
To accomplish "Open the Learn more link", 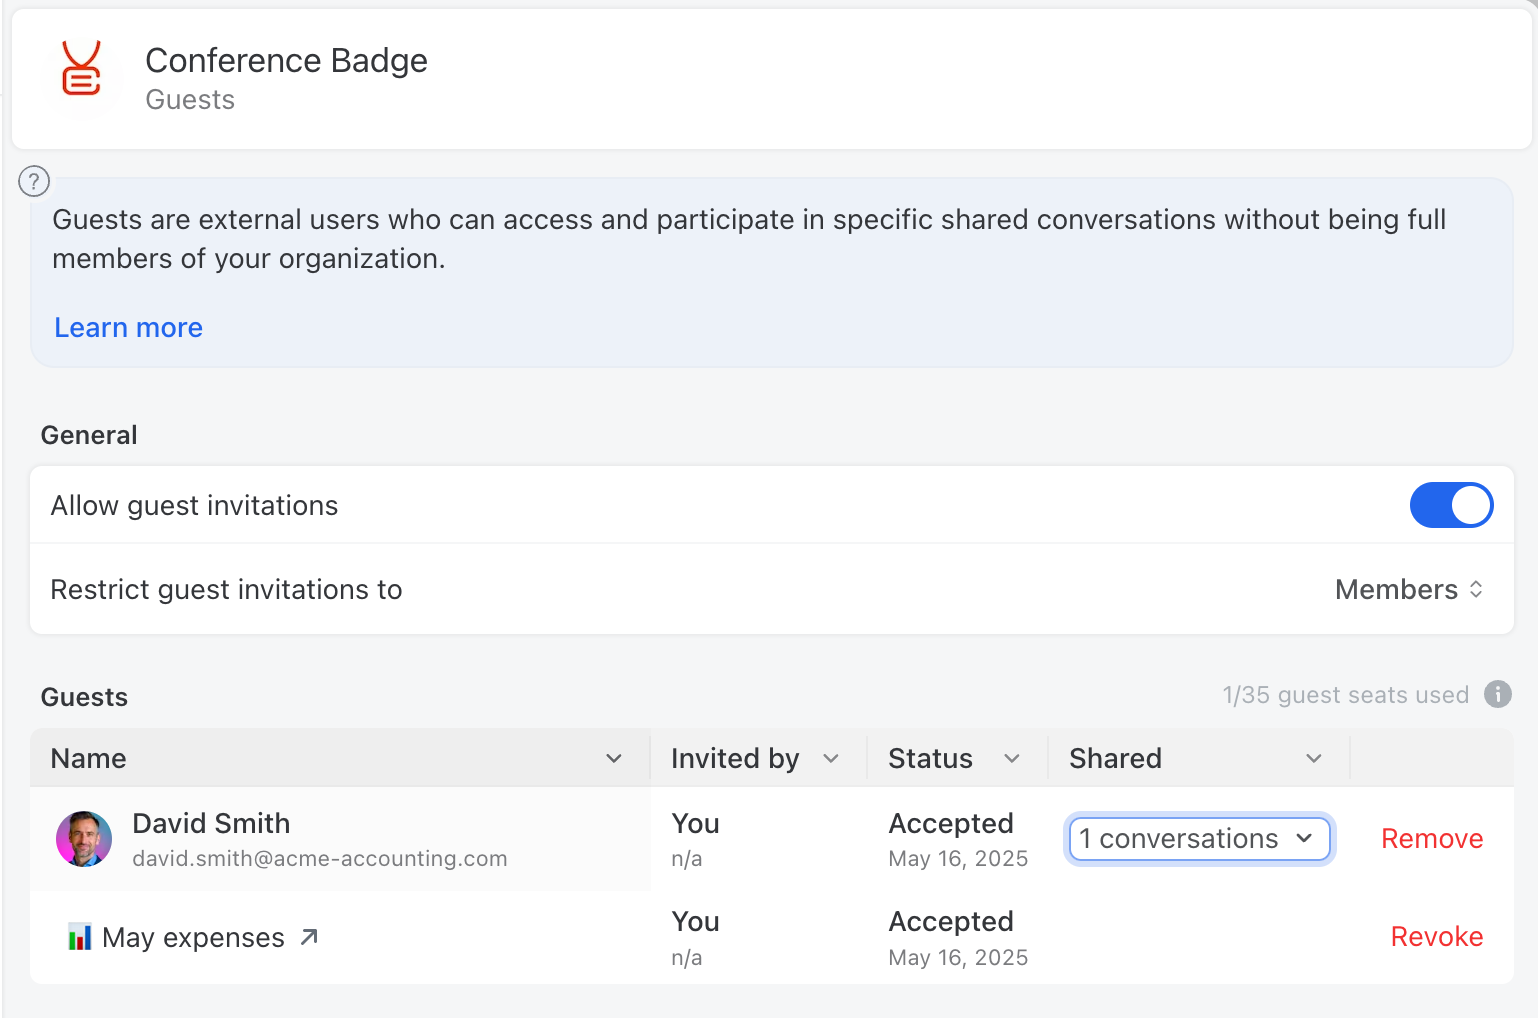I will [x=128, y=328].
